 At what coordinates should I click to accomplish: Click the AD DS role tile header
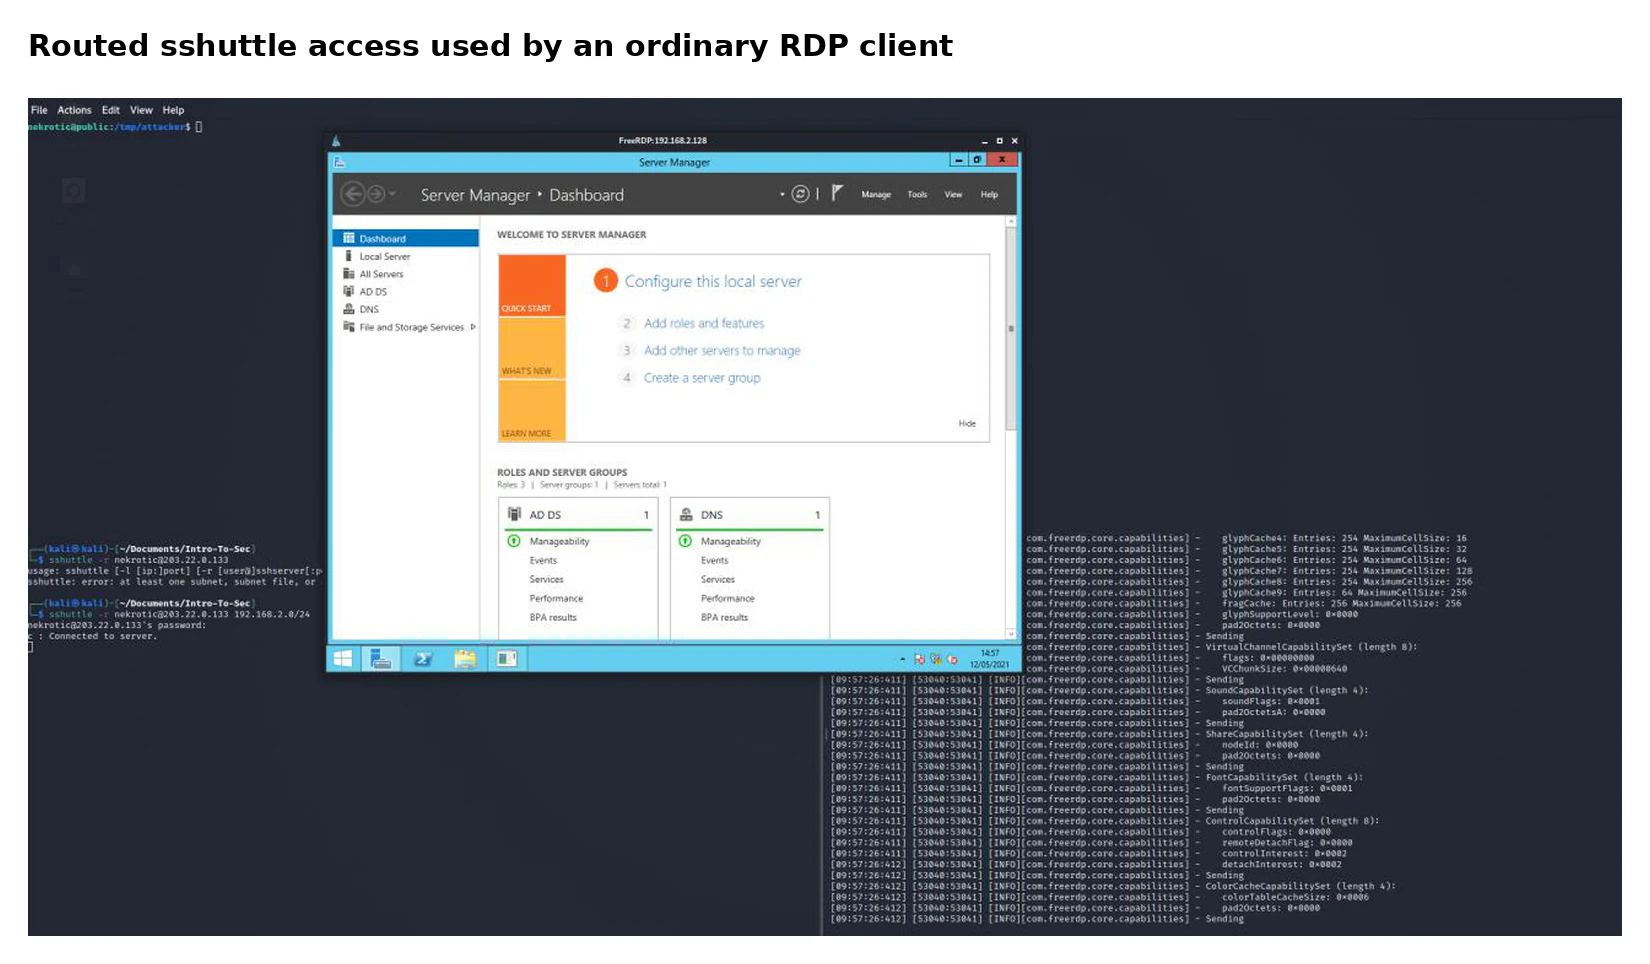coord(579,514)
